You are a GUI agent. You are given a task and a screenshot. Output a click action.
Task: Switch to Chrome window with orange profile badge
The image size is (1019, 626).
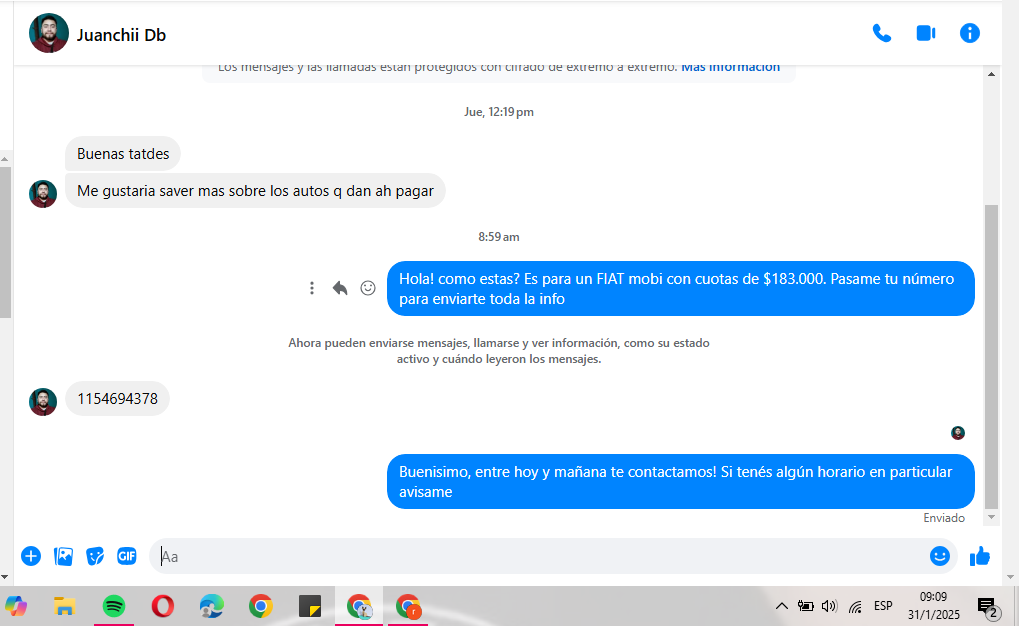coord(408,607)
